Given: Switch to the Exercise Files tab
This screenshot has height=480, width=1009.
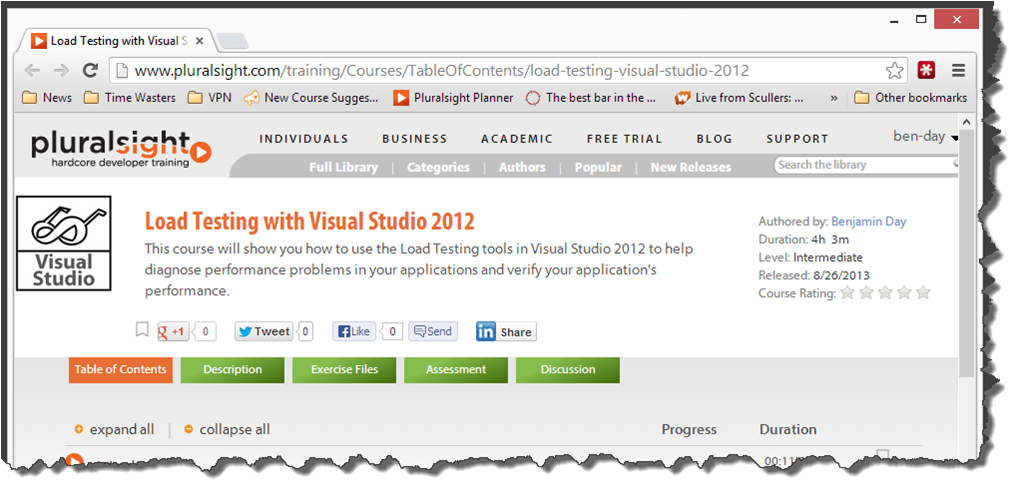Looking at the screenshot, I should (344, 370).
